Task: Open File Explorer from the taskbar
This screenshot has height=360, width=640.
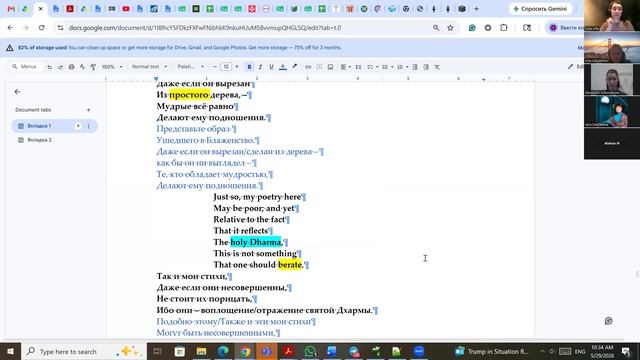Action: tap(201, 351)
